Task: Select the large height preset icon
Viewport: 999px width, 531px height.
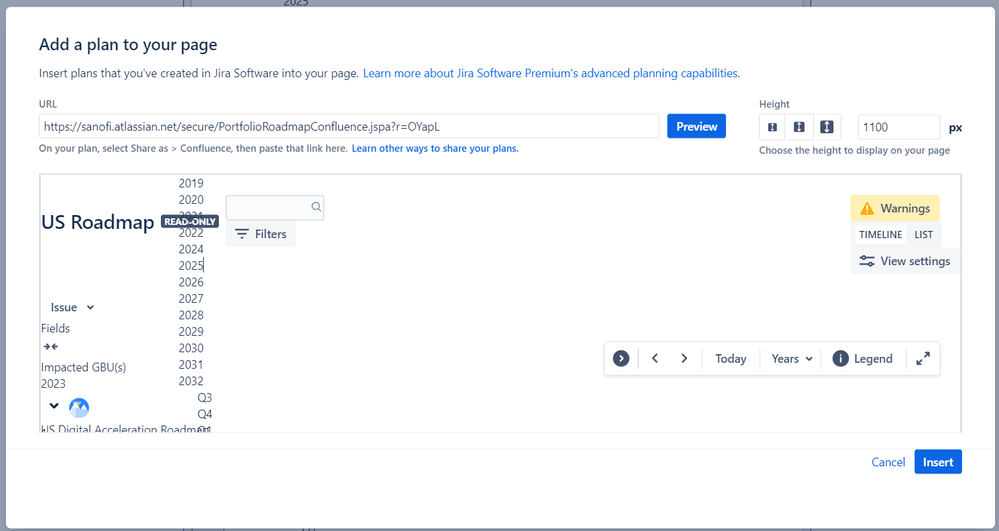Action: point(827,127)
